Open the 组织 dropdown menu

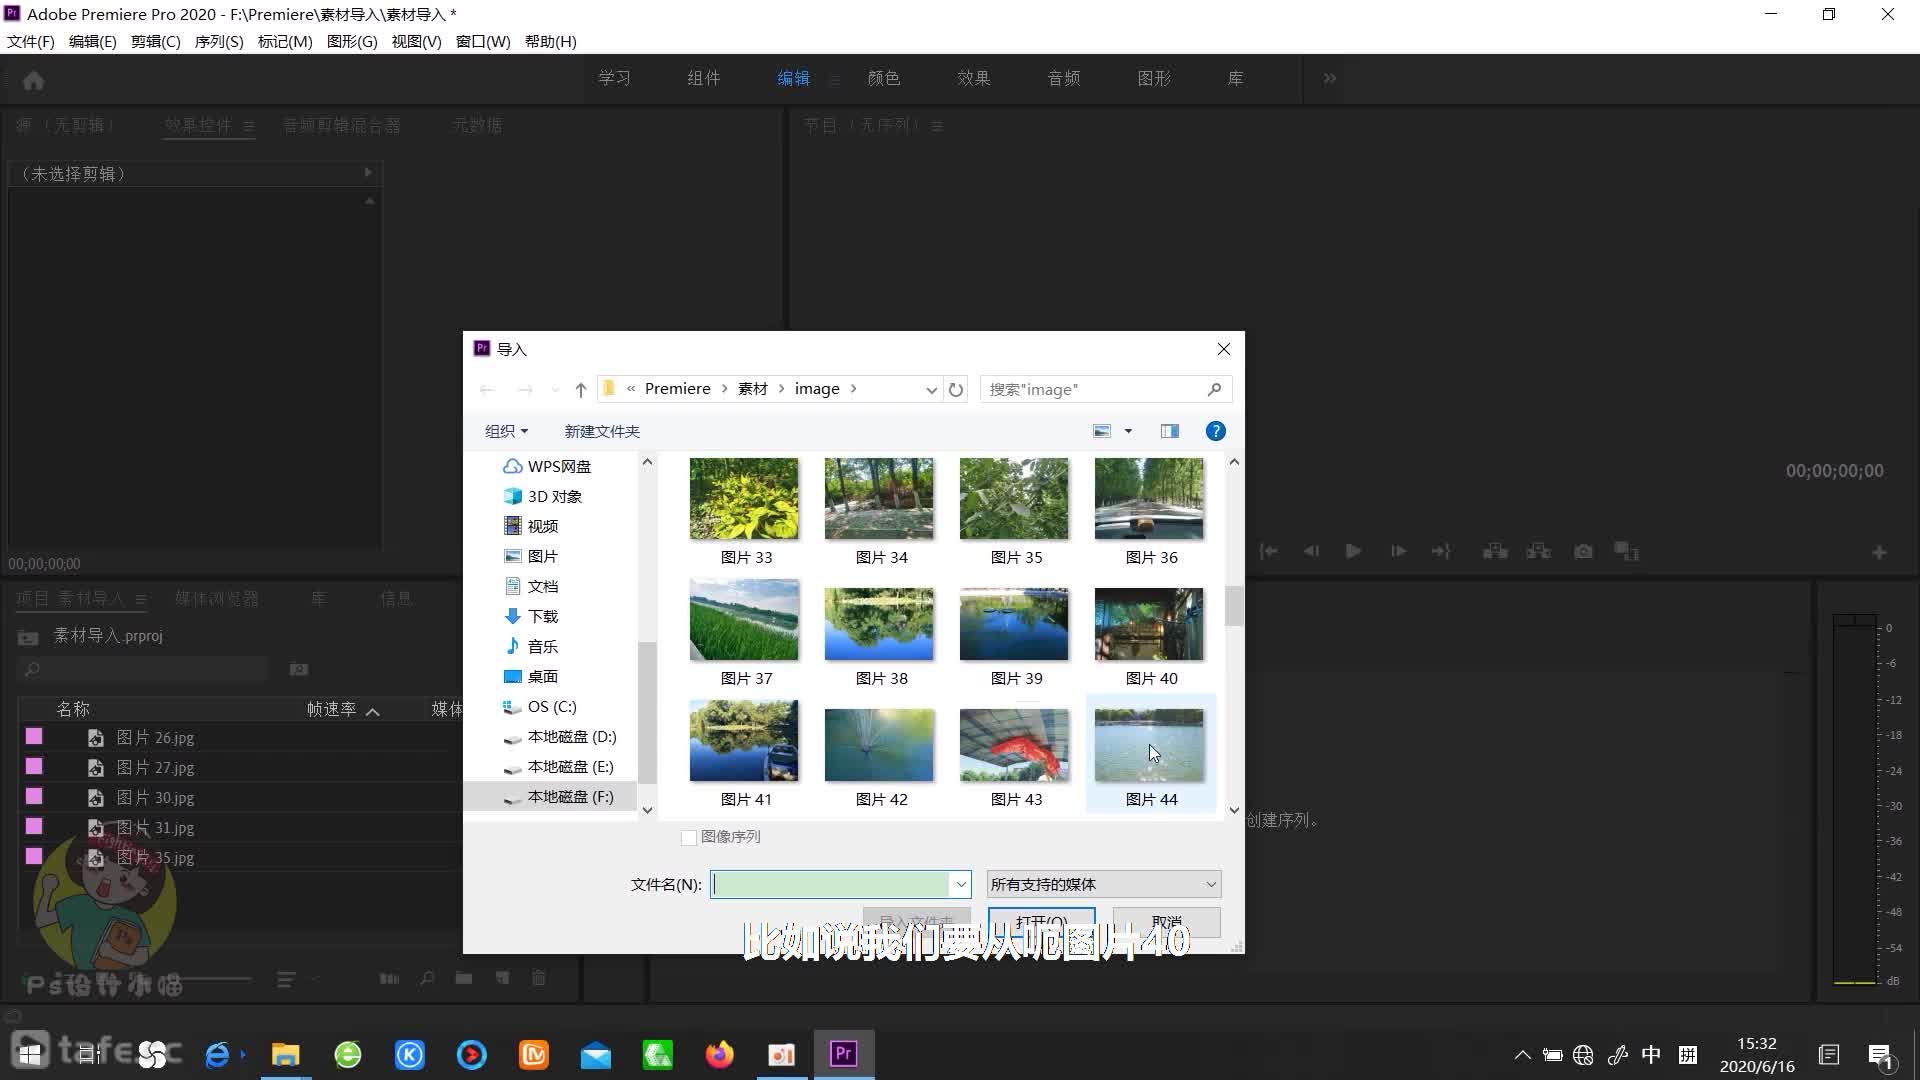coord(506,431)
